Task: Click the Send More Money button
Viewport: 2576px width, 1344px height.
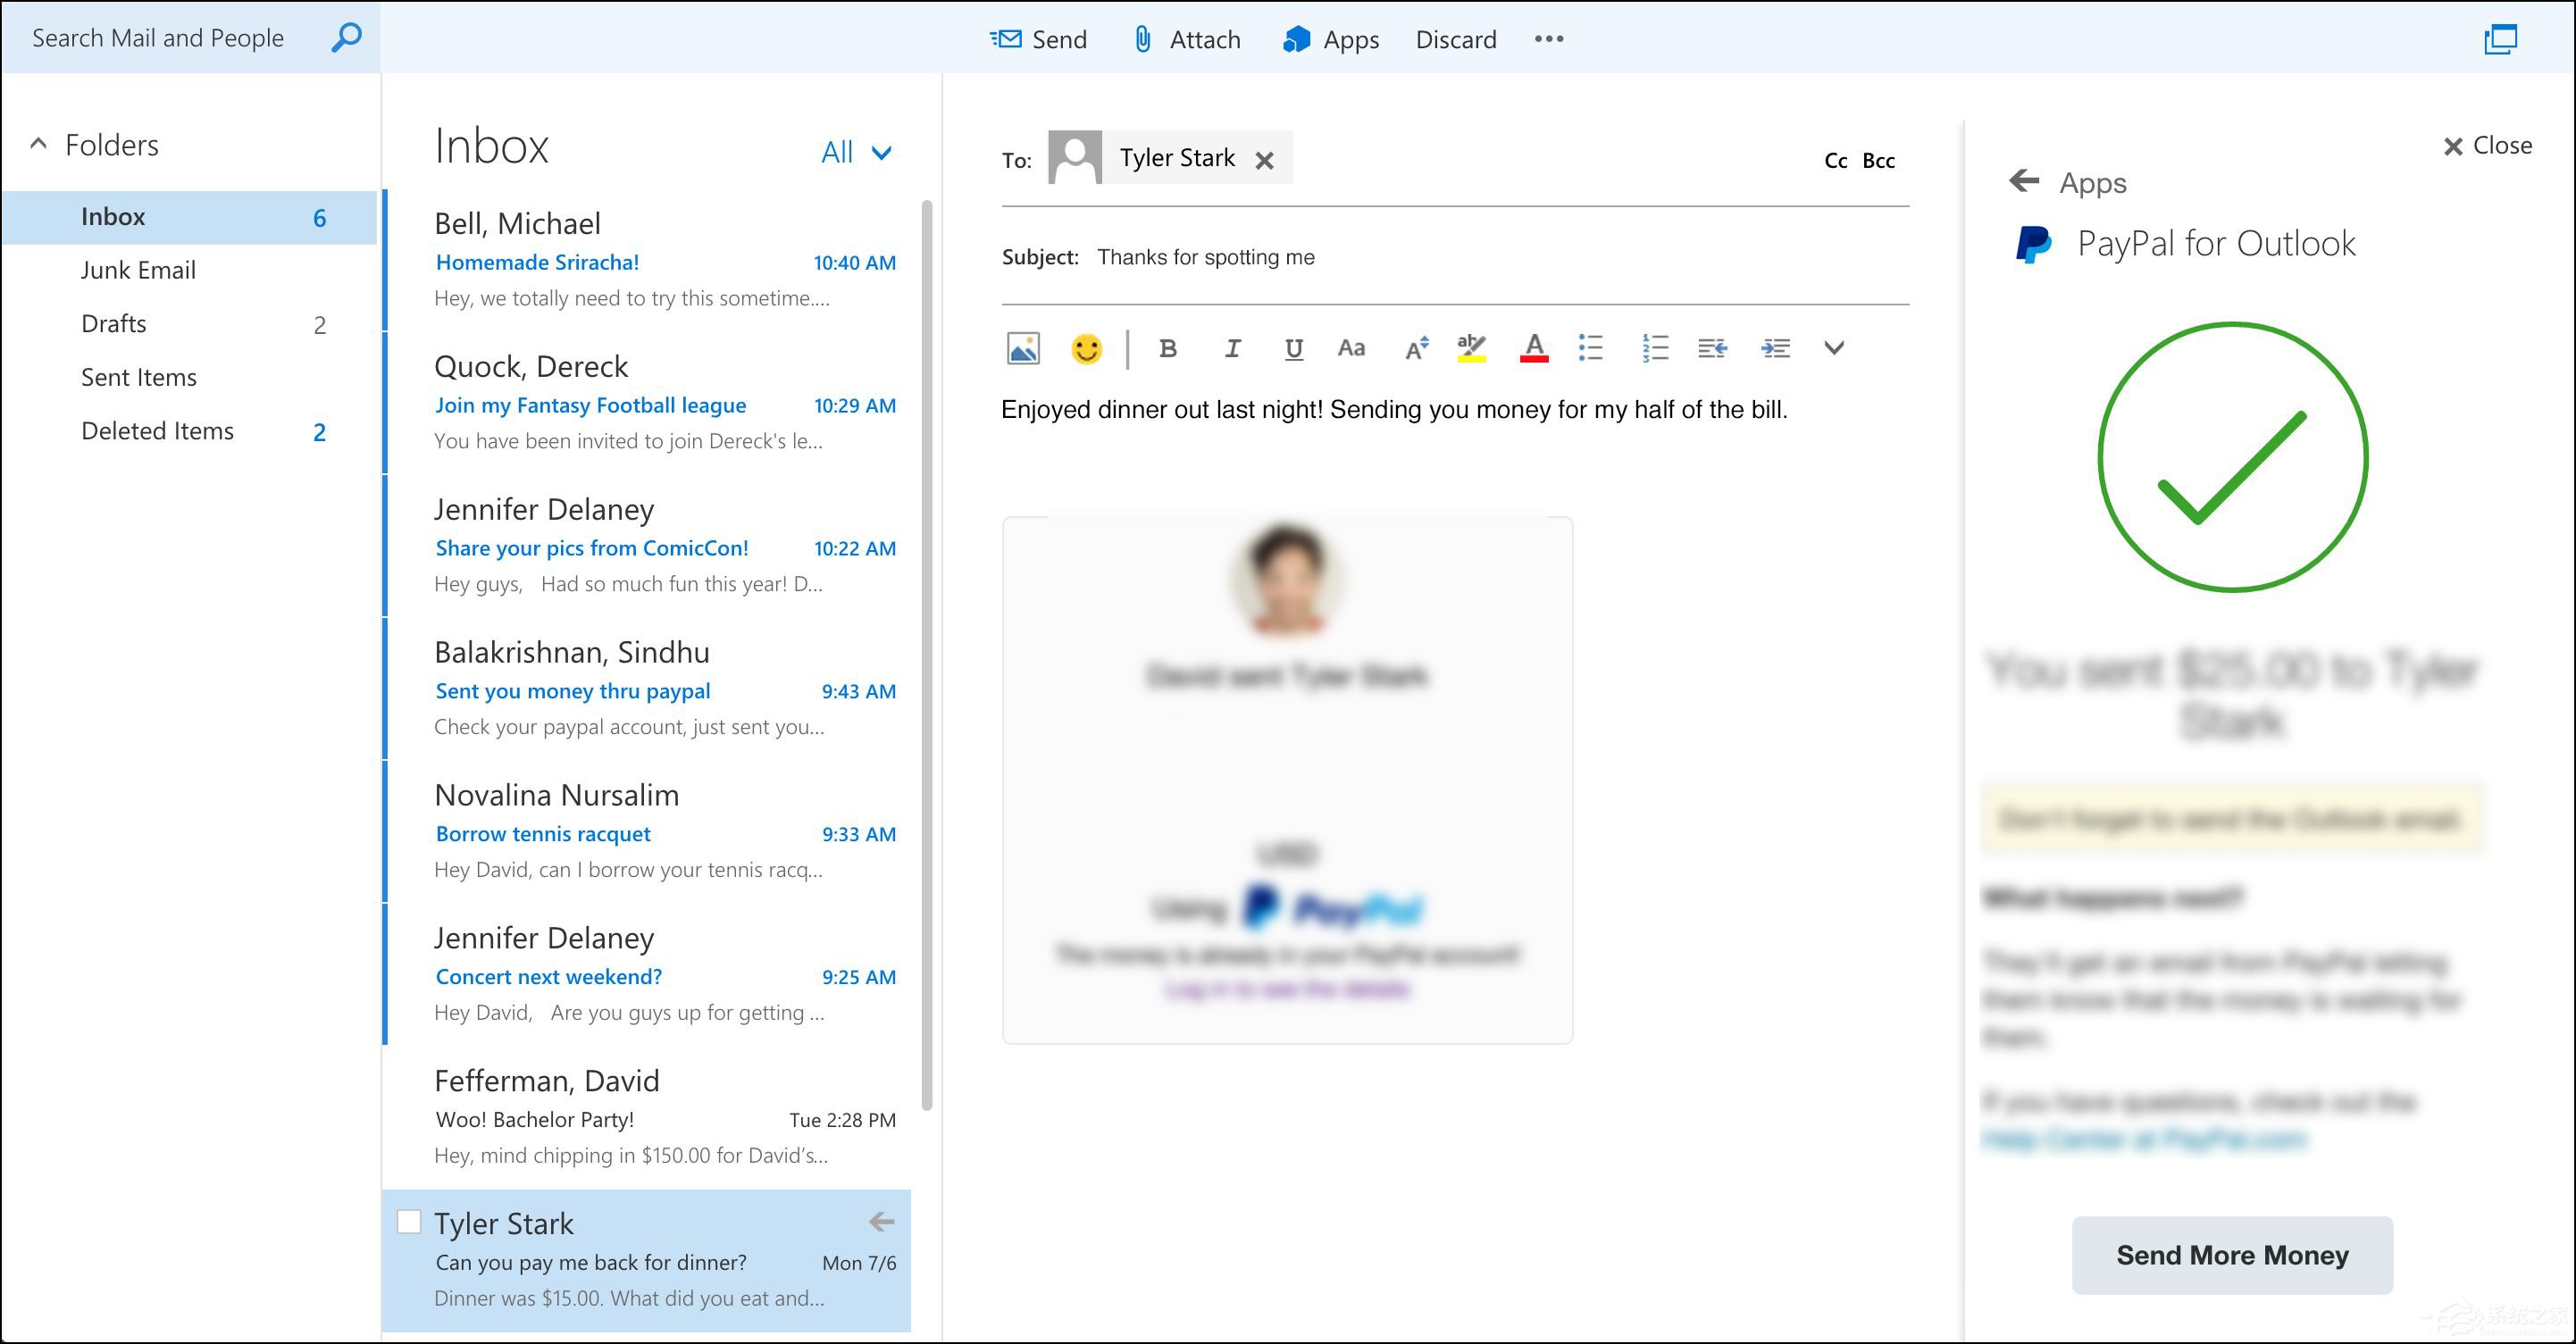Action: click(2231, 1254)
